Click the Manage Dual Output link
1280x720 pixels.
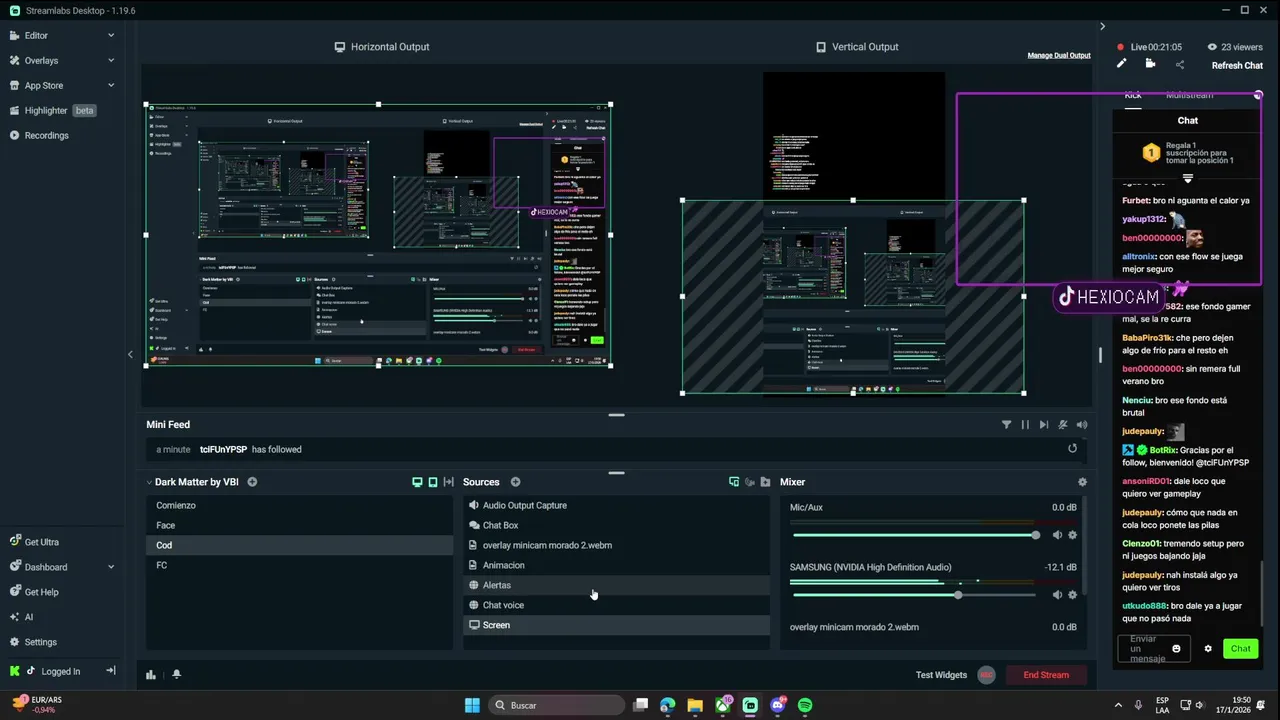pyautogui.click(x=1059, y=55)
